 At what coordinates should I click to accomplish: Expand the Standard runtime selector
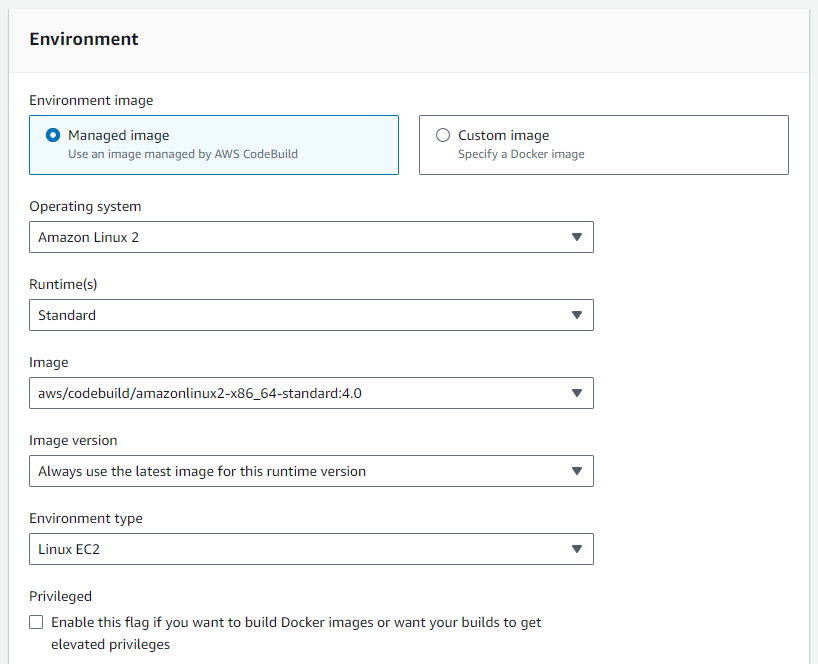[x=300, y=315]
